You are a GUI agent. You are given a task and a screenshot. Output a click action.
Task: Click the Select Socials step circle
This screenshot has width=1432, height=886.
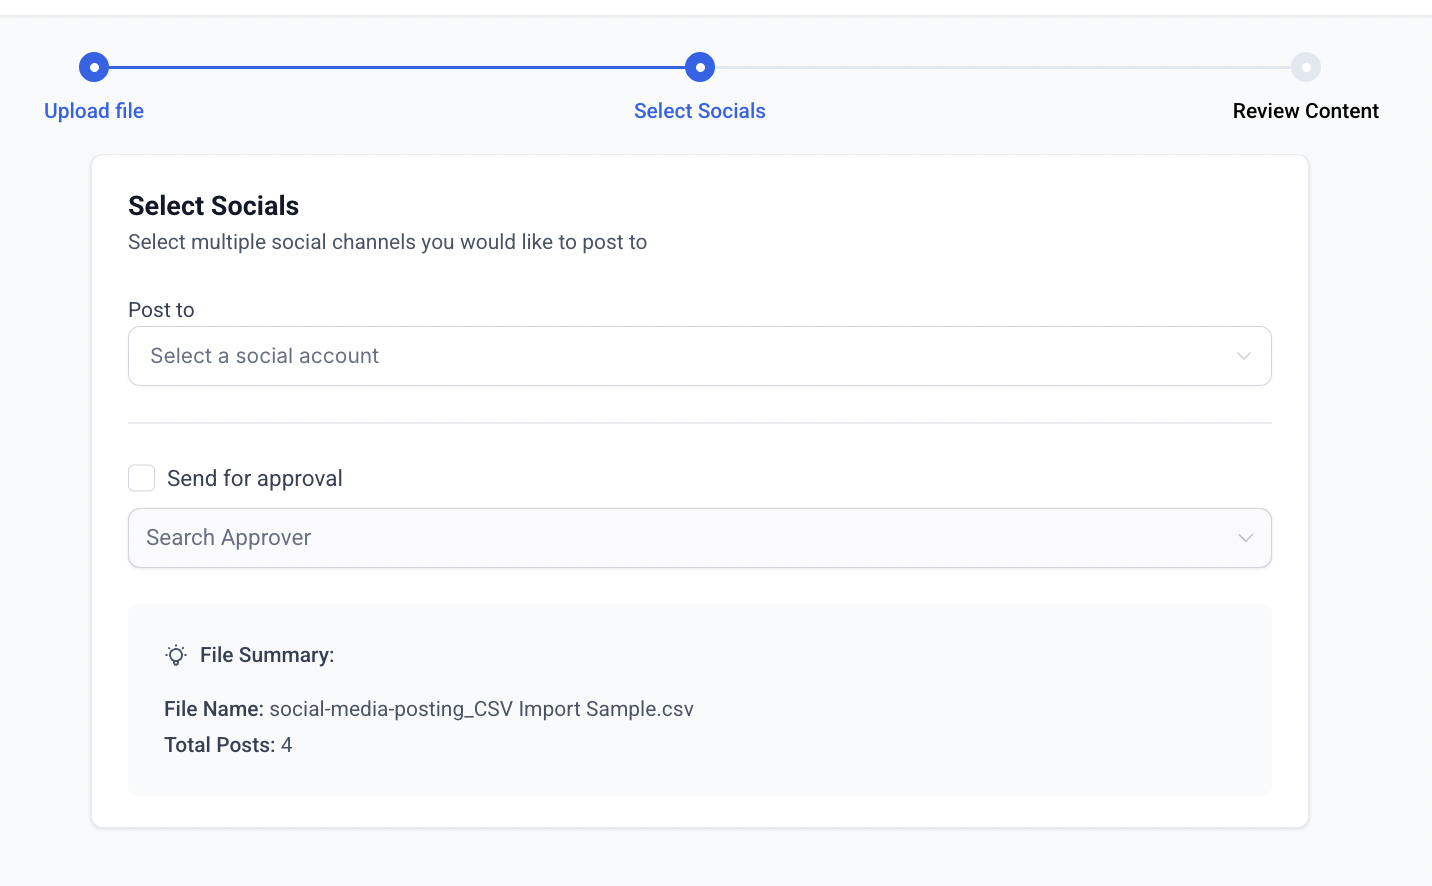click(700, 68)
